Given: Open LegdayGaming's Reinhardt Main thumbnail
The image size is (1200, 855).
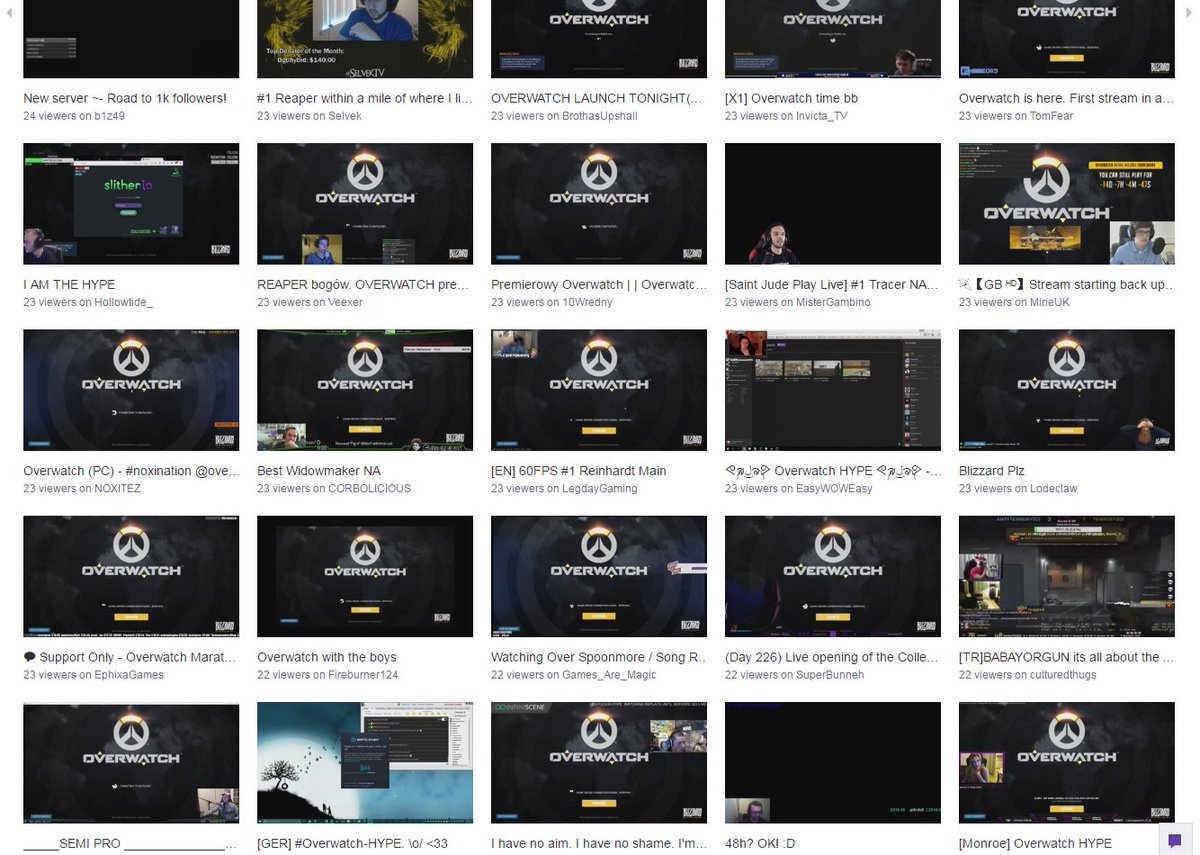Looking at the screenshot, I should (599, 390).
